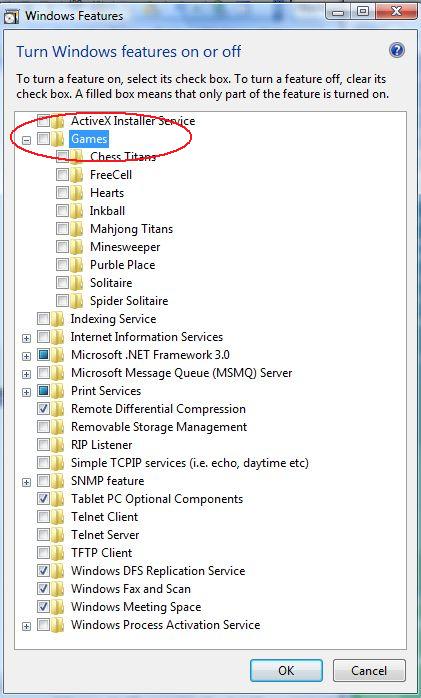The image size is (421, 698).
Task: Select the Indexing Service folder icon
Action: [x=57, y=319]
